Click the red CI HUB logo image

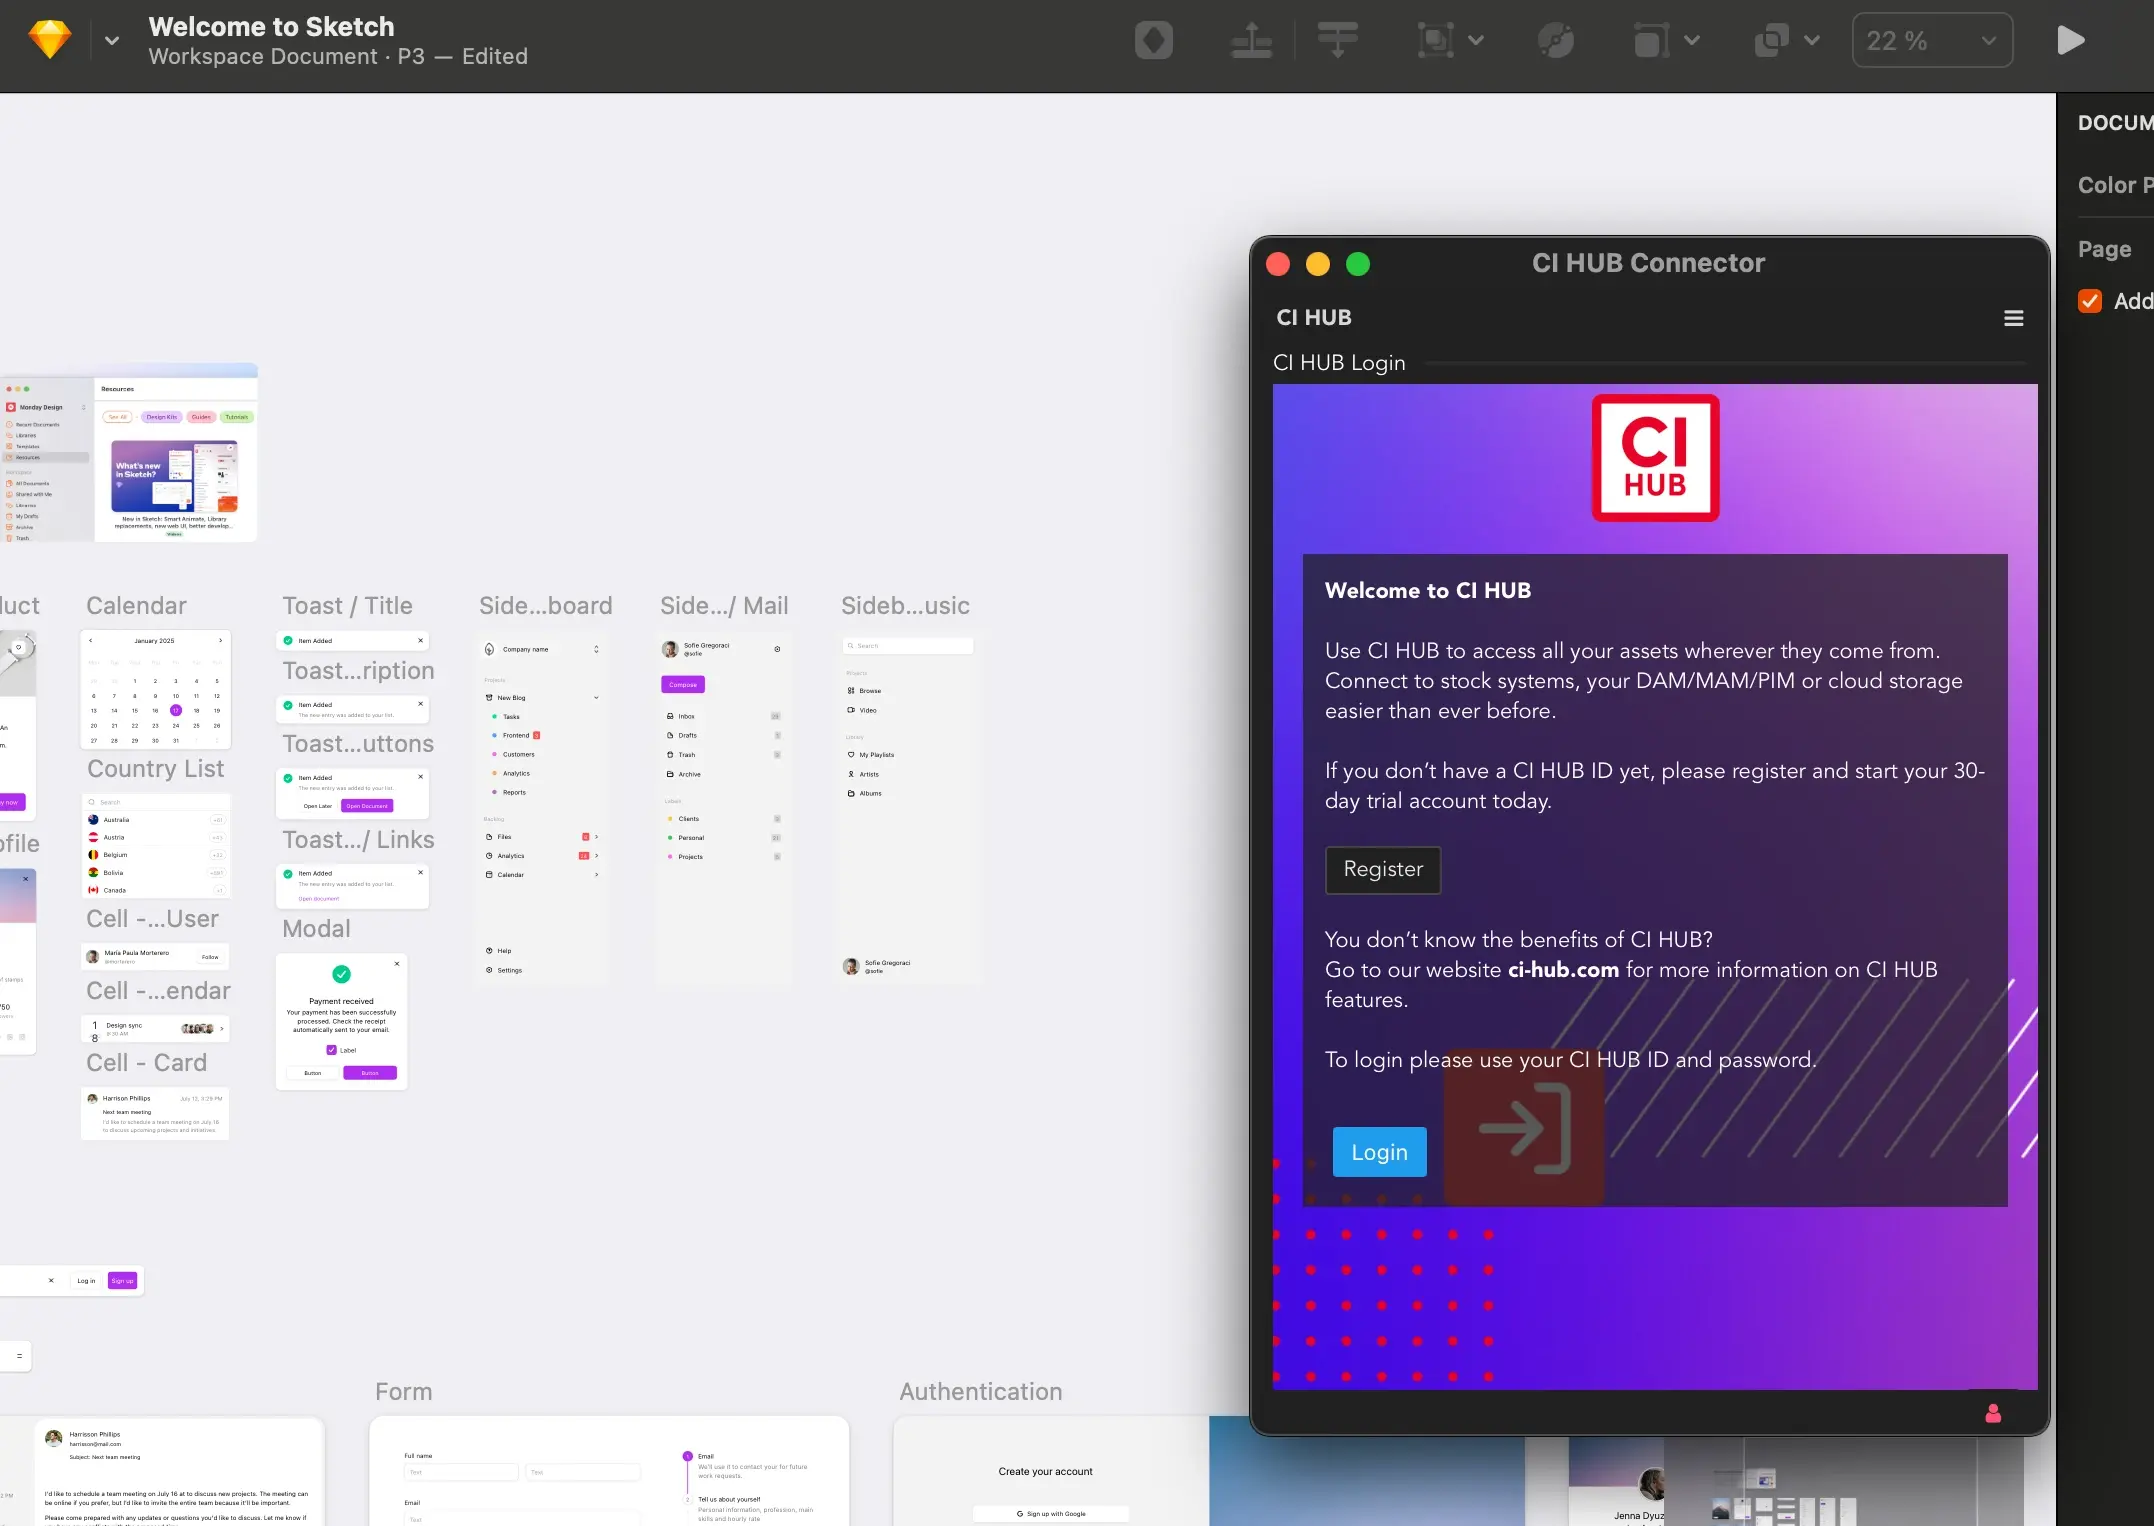click(1655, 458)
